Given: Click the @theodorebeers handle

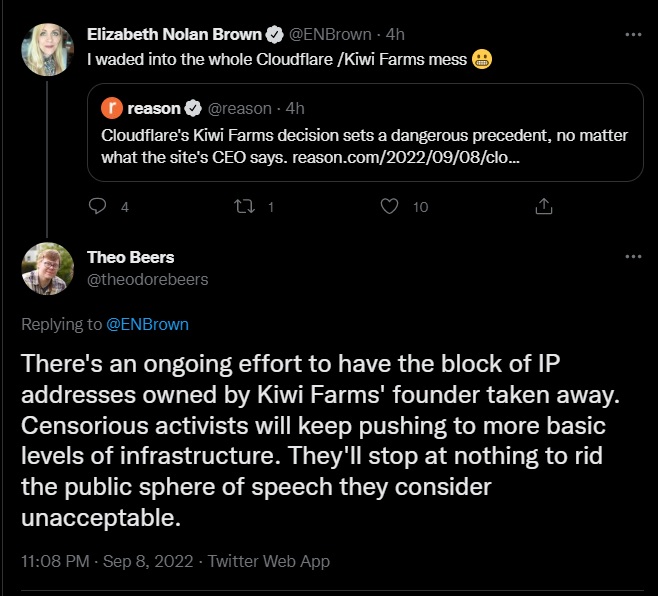Looking at the screenshot, I should (148, 279).
